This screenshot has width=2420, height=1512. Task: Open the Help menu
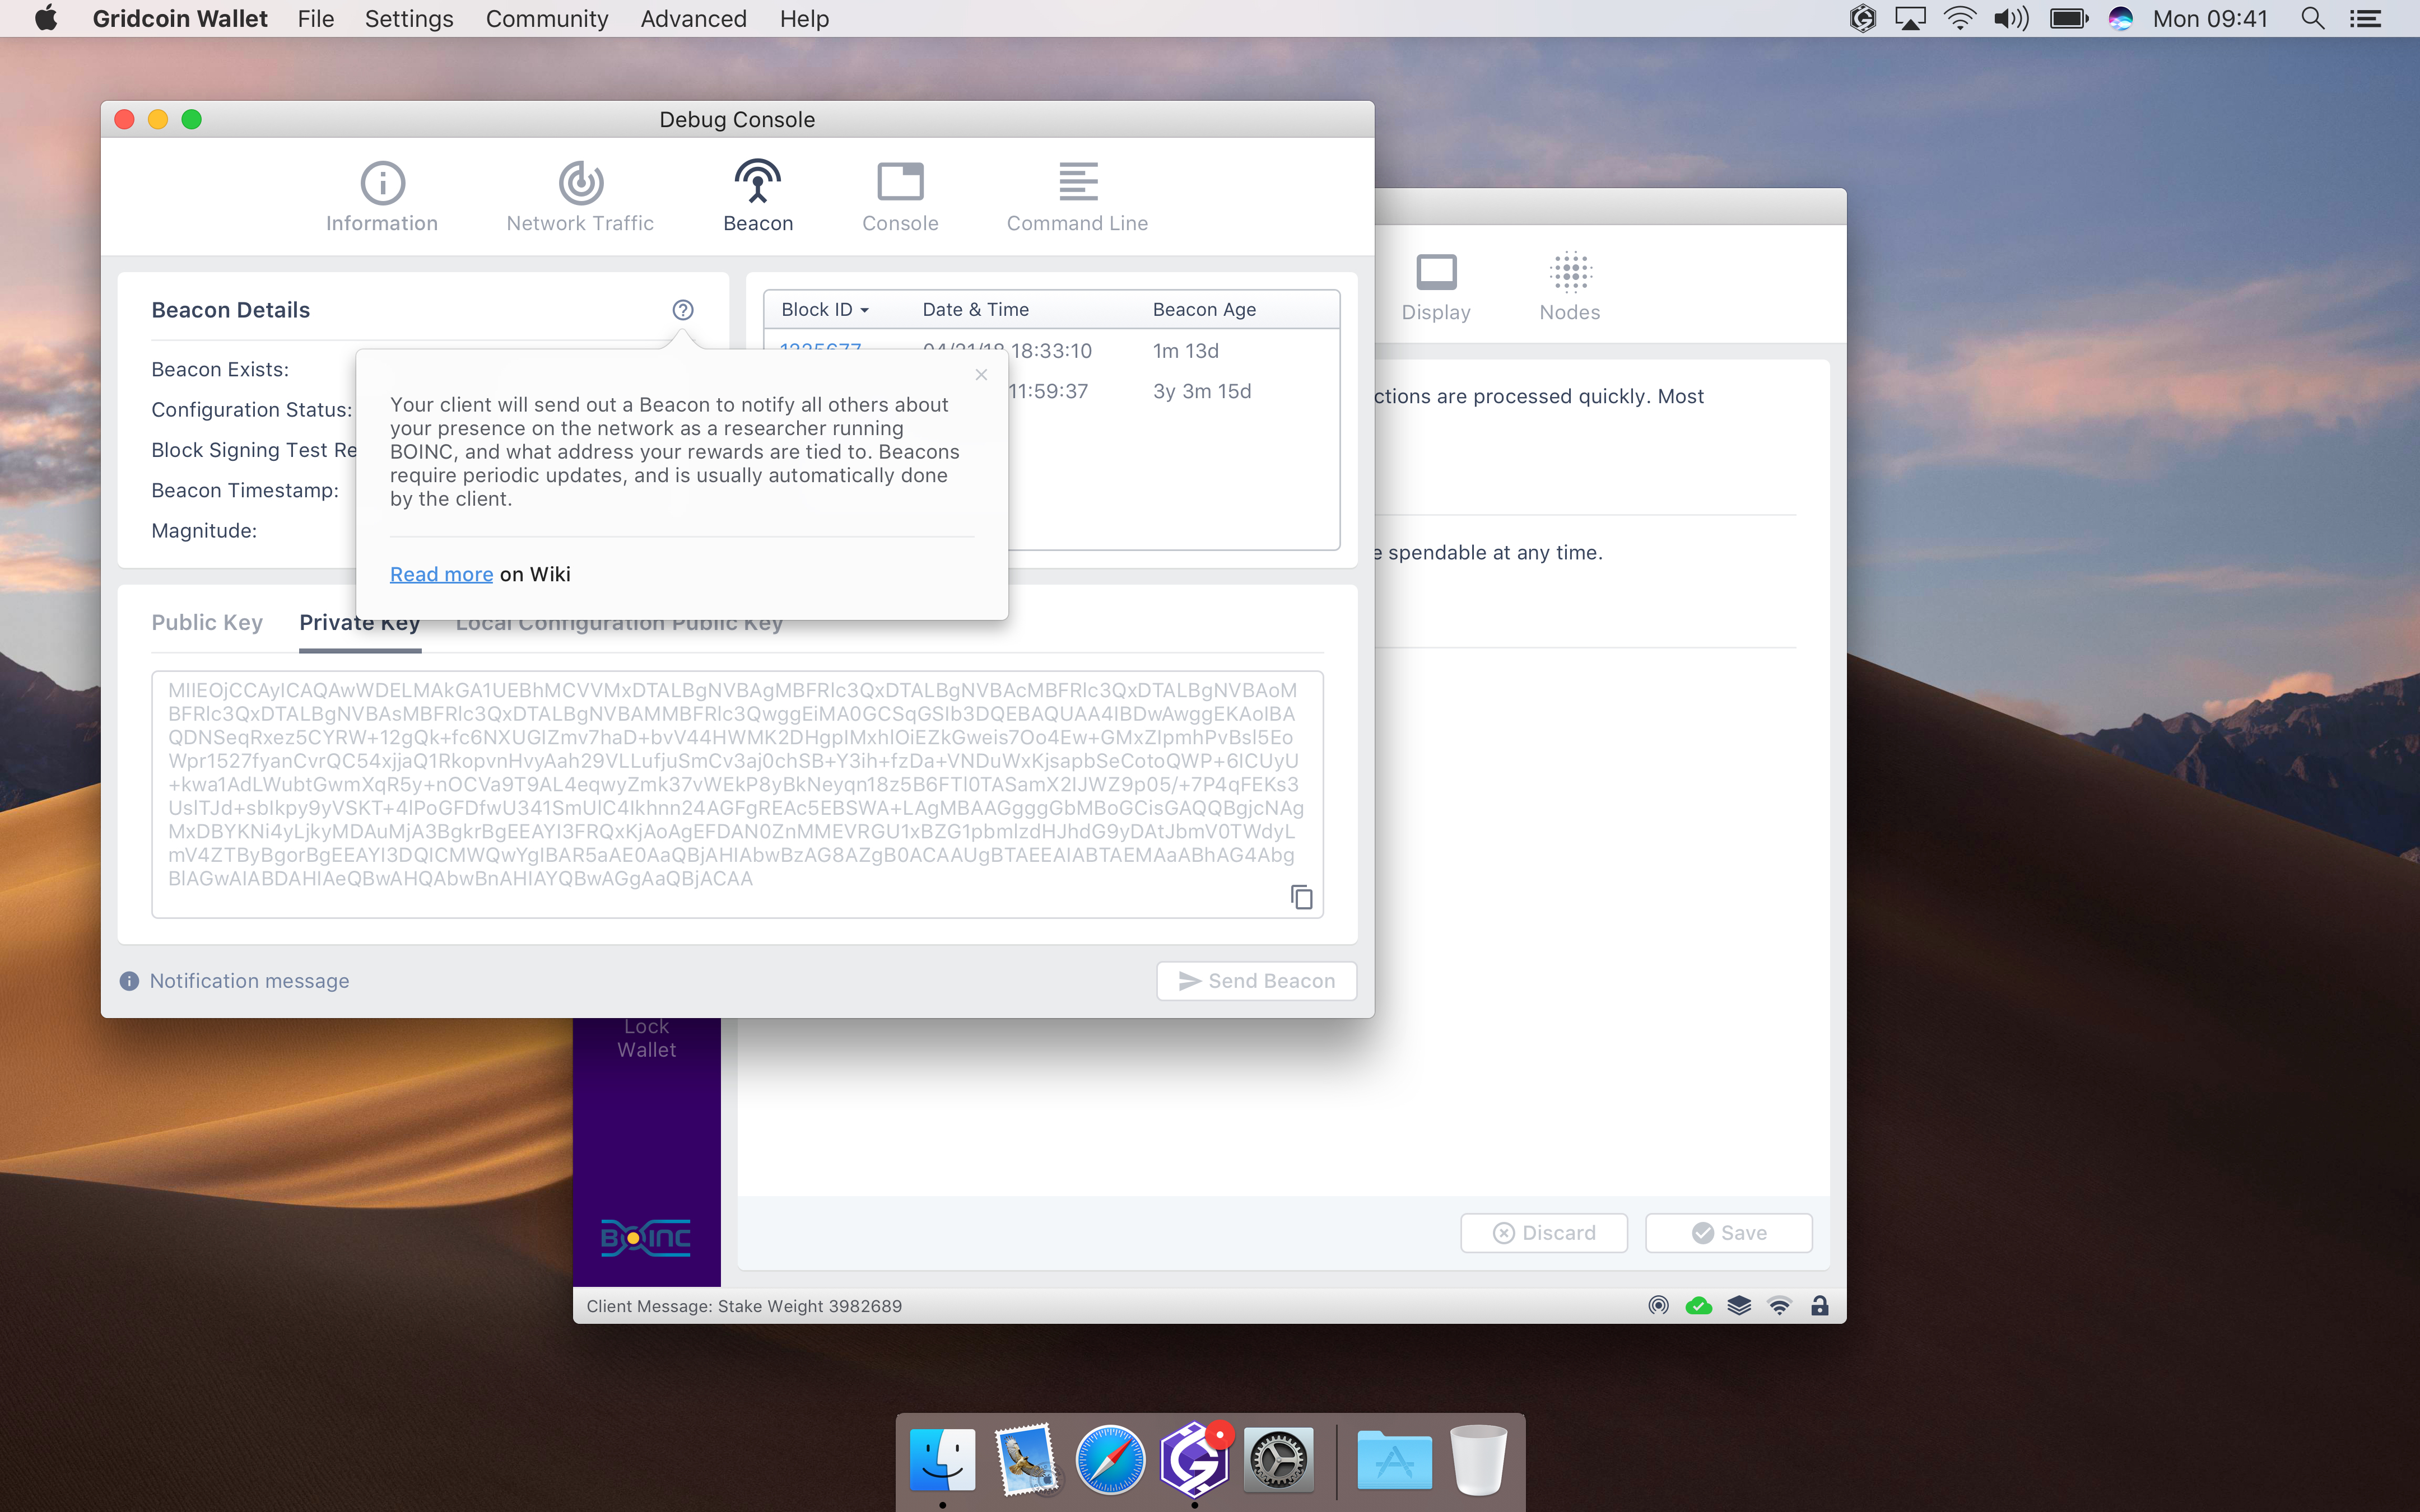click(804, 19)
